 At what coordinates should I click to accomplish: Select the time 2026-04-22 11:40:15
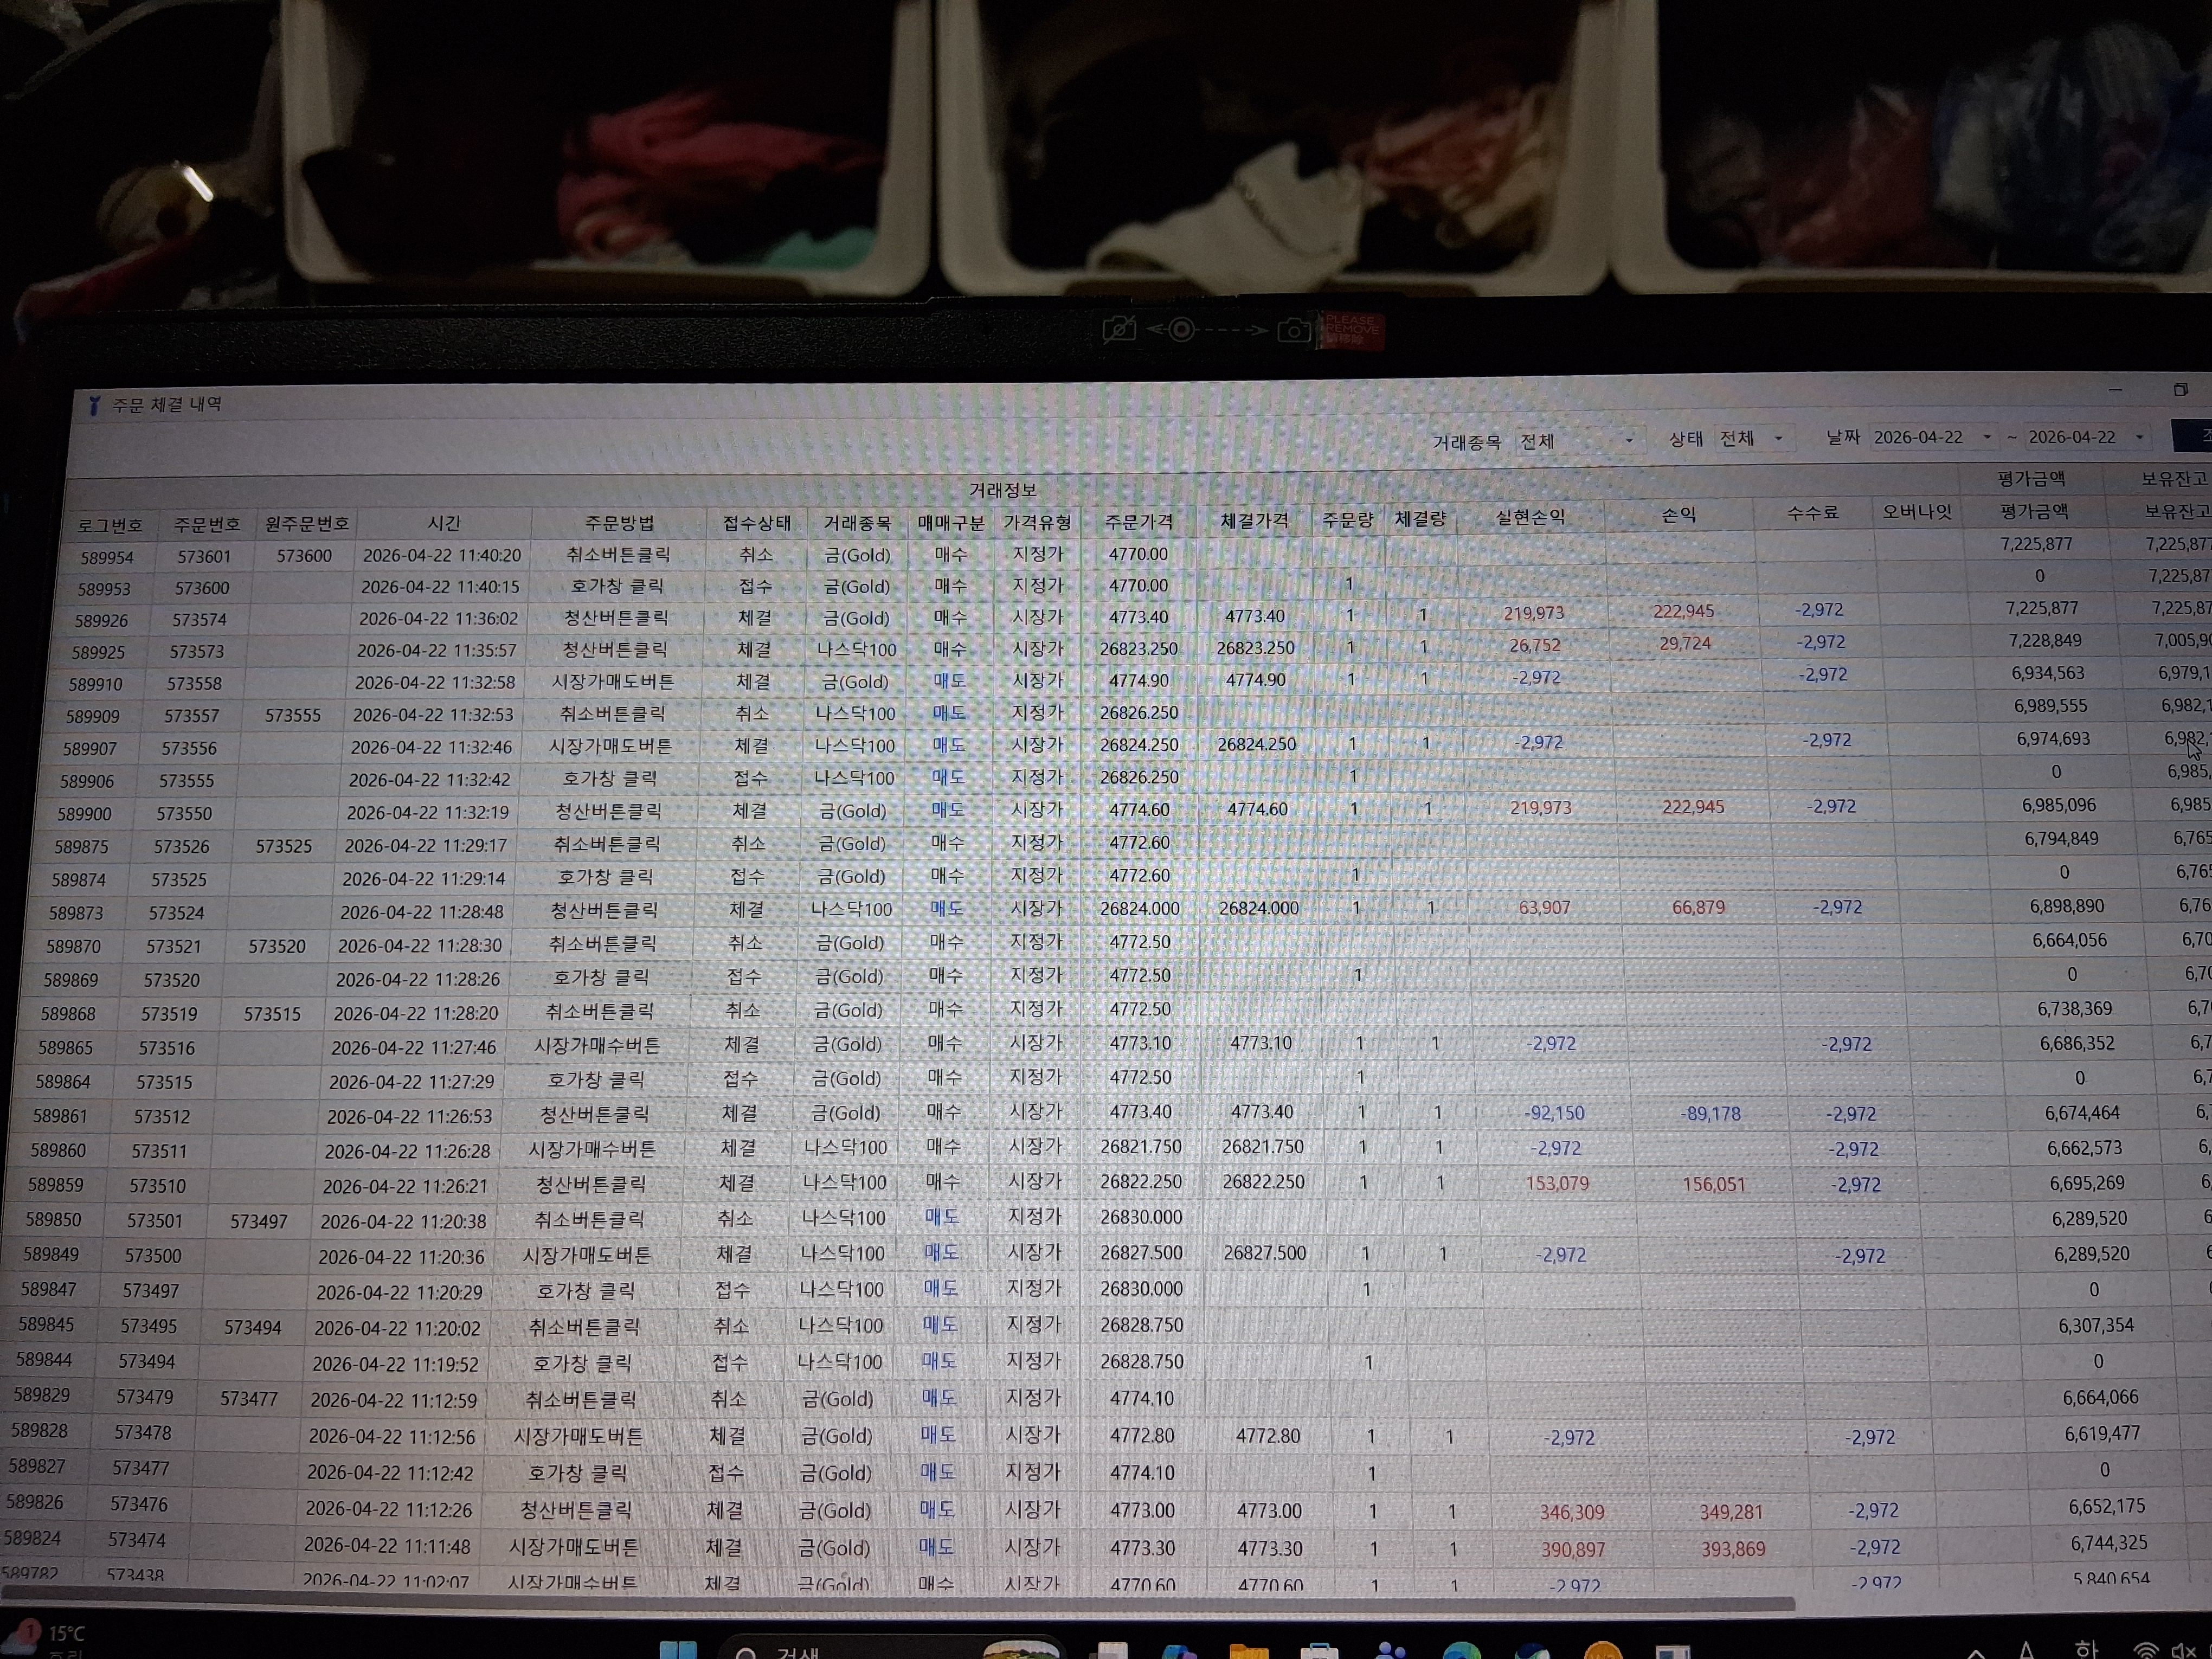tap(440, 587)
